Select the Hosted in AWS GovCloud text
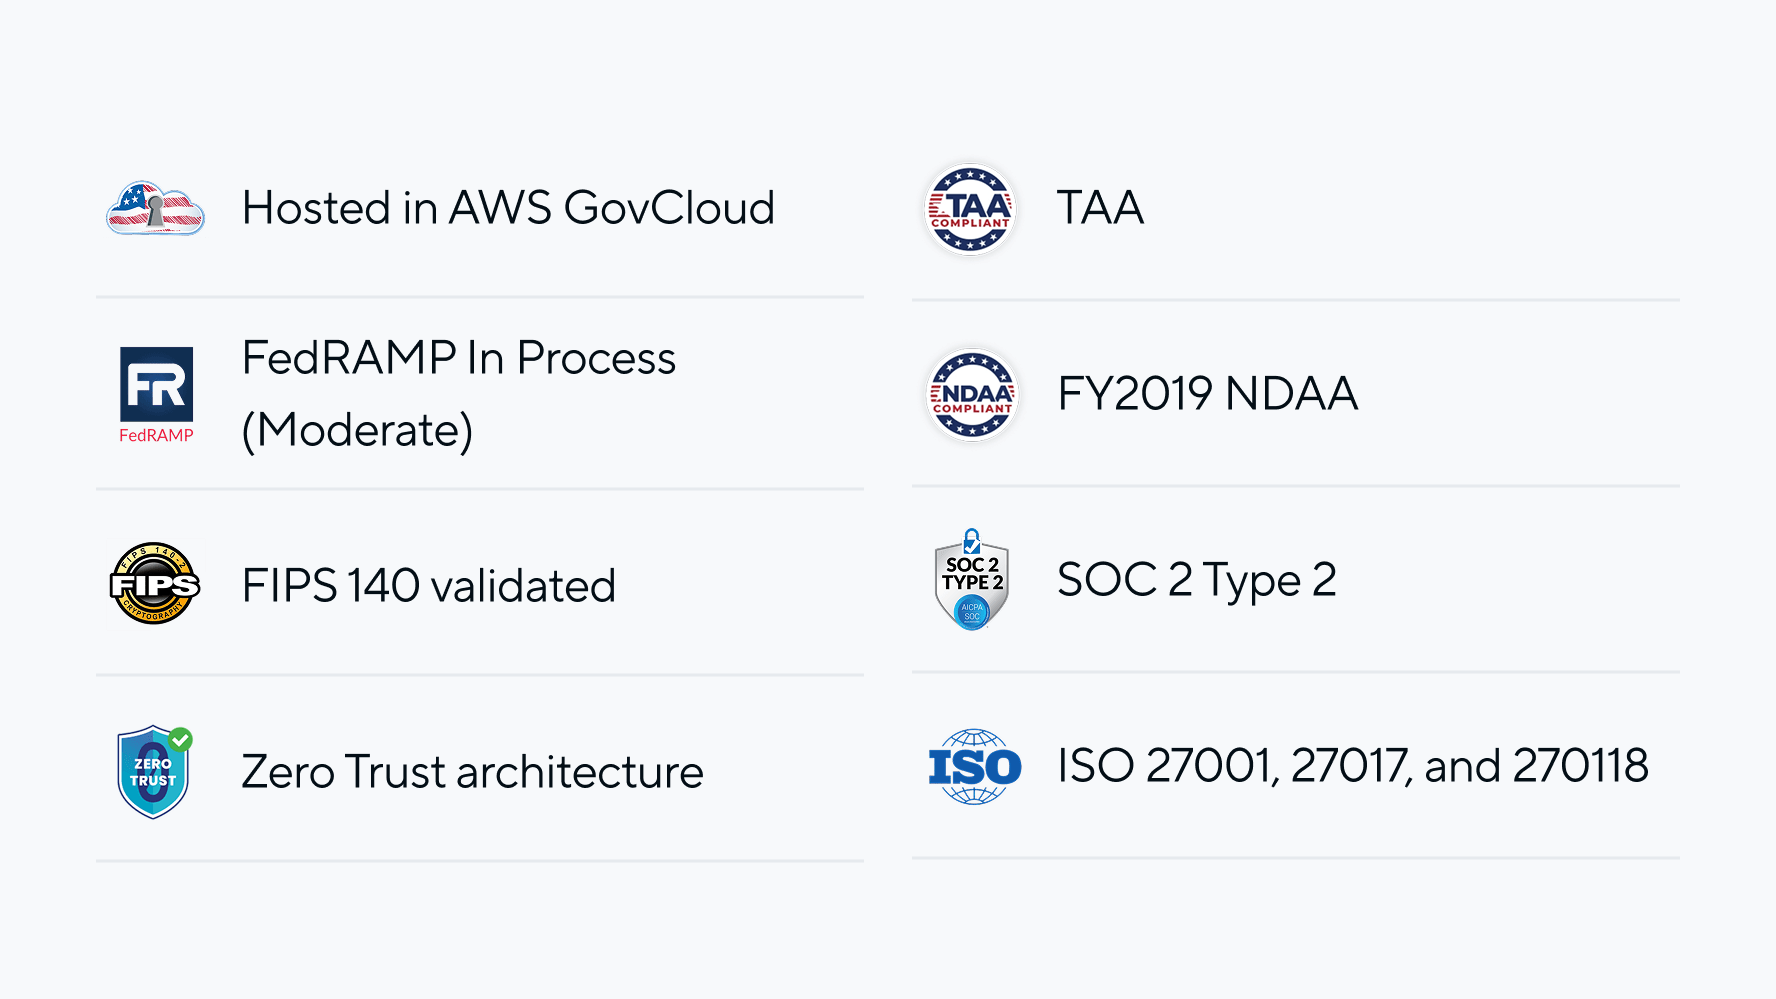 coord(509,208)
